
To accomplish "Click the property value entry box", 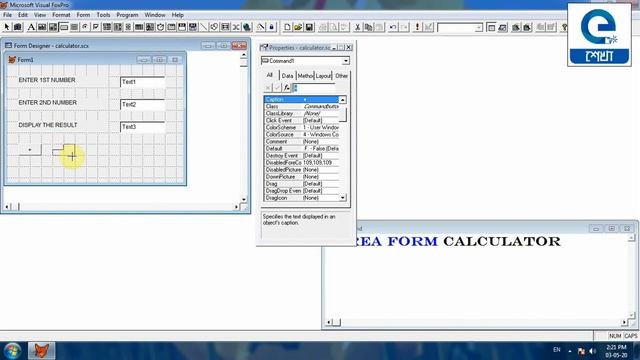I will tap(313, 87).
